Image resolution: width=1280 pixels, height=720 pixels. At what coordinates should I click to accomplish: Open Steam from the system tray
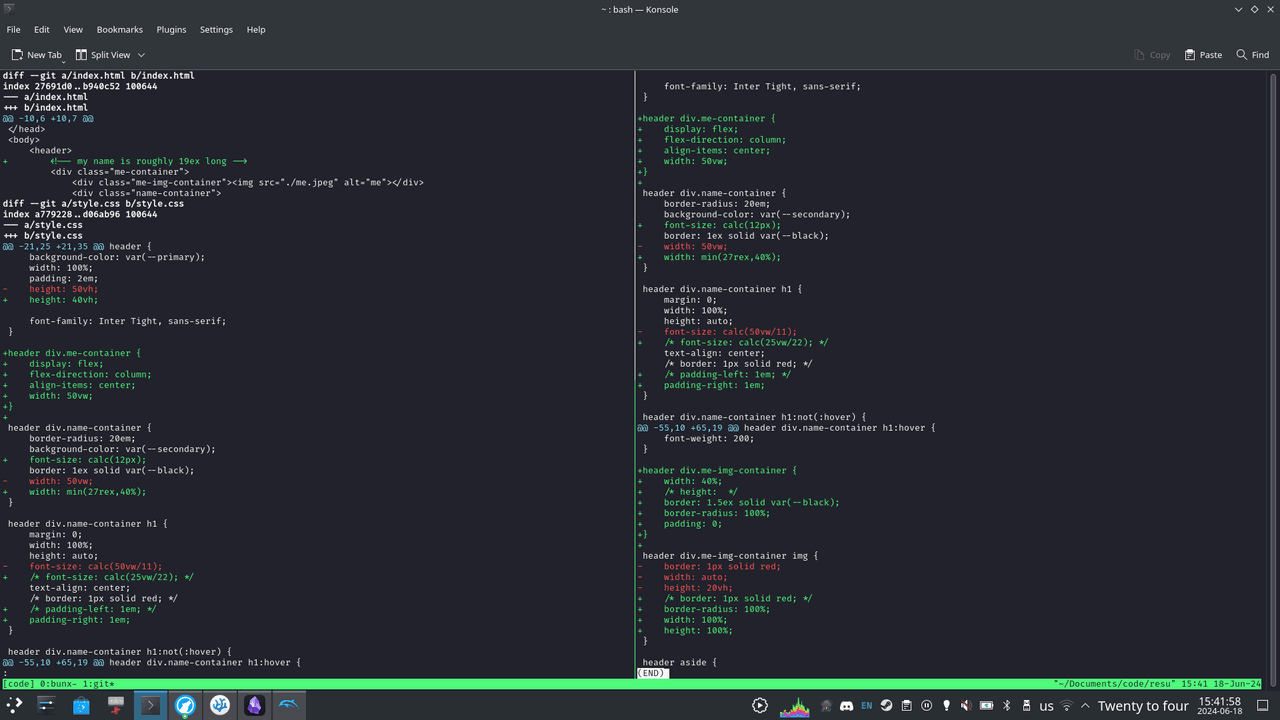click(x=887, y=706)
